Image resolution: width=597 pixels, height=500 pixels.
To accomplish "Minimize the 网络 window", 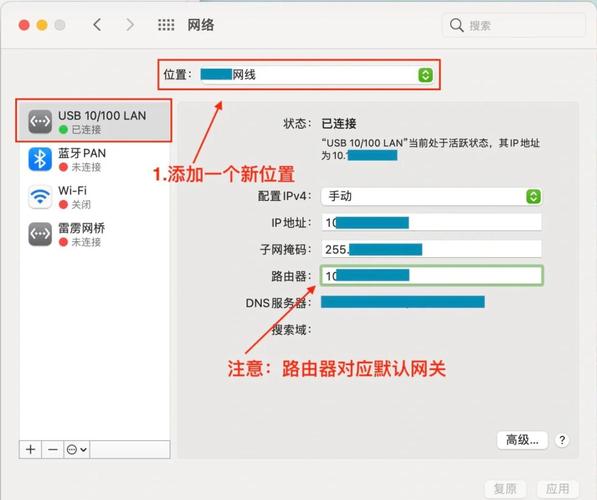I will (42, 25).
